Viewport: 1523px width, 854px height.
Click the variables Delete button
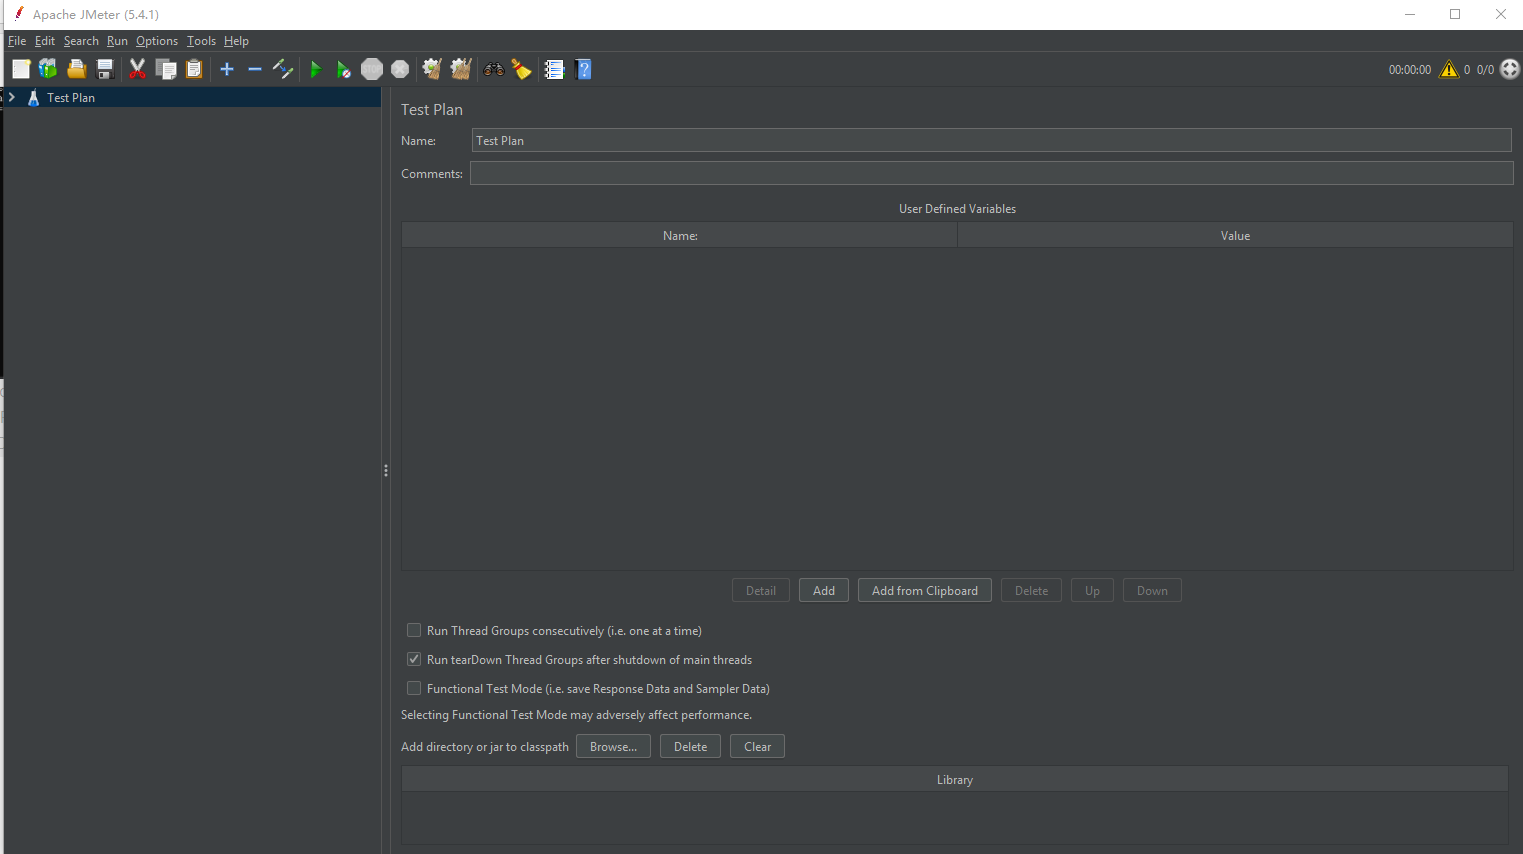click(1031, 590)
